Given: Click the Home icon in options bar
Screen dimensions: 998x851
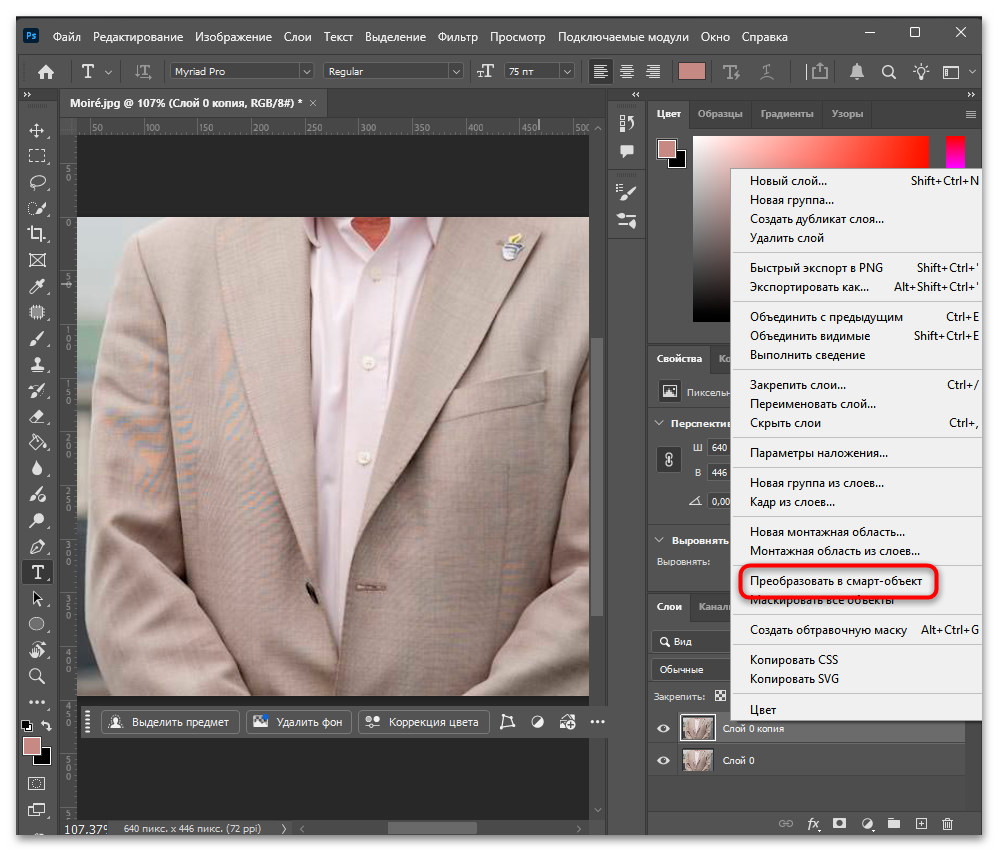Looking at the screenshot, I should click(46, 72).
